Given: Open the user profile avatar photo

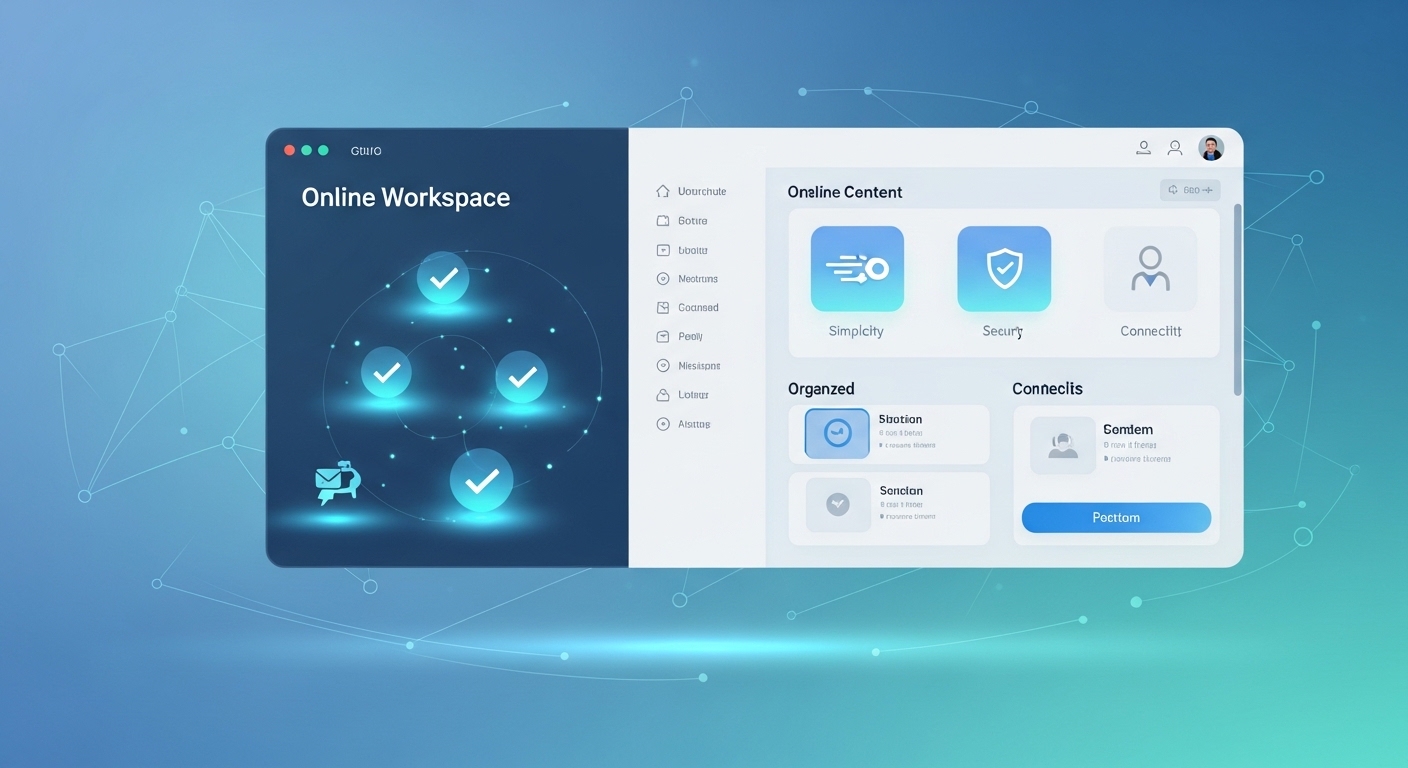Looking at the screenshot, I should (1211, 148).
